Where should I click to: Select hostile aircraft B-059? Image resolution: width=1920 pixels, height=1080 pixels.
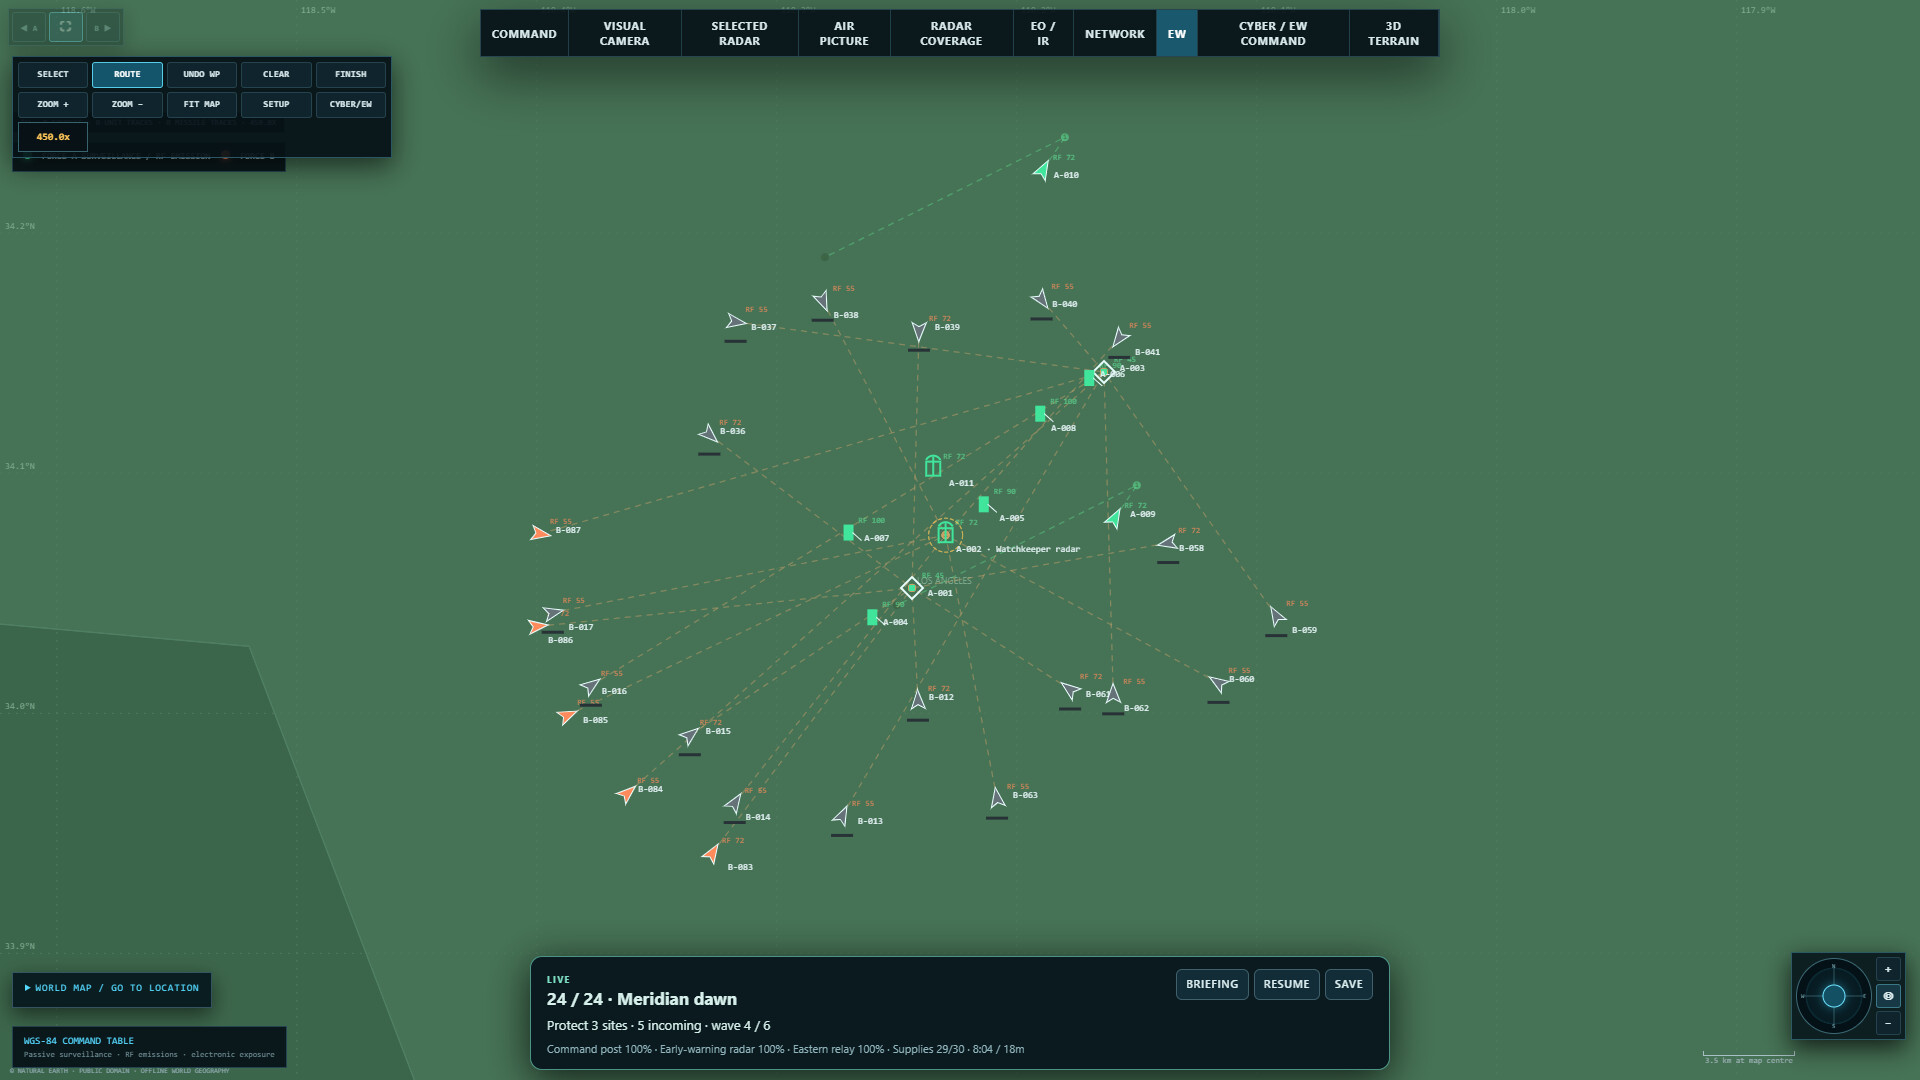pyautogui.click(x=1277, y=615)
